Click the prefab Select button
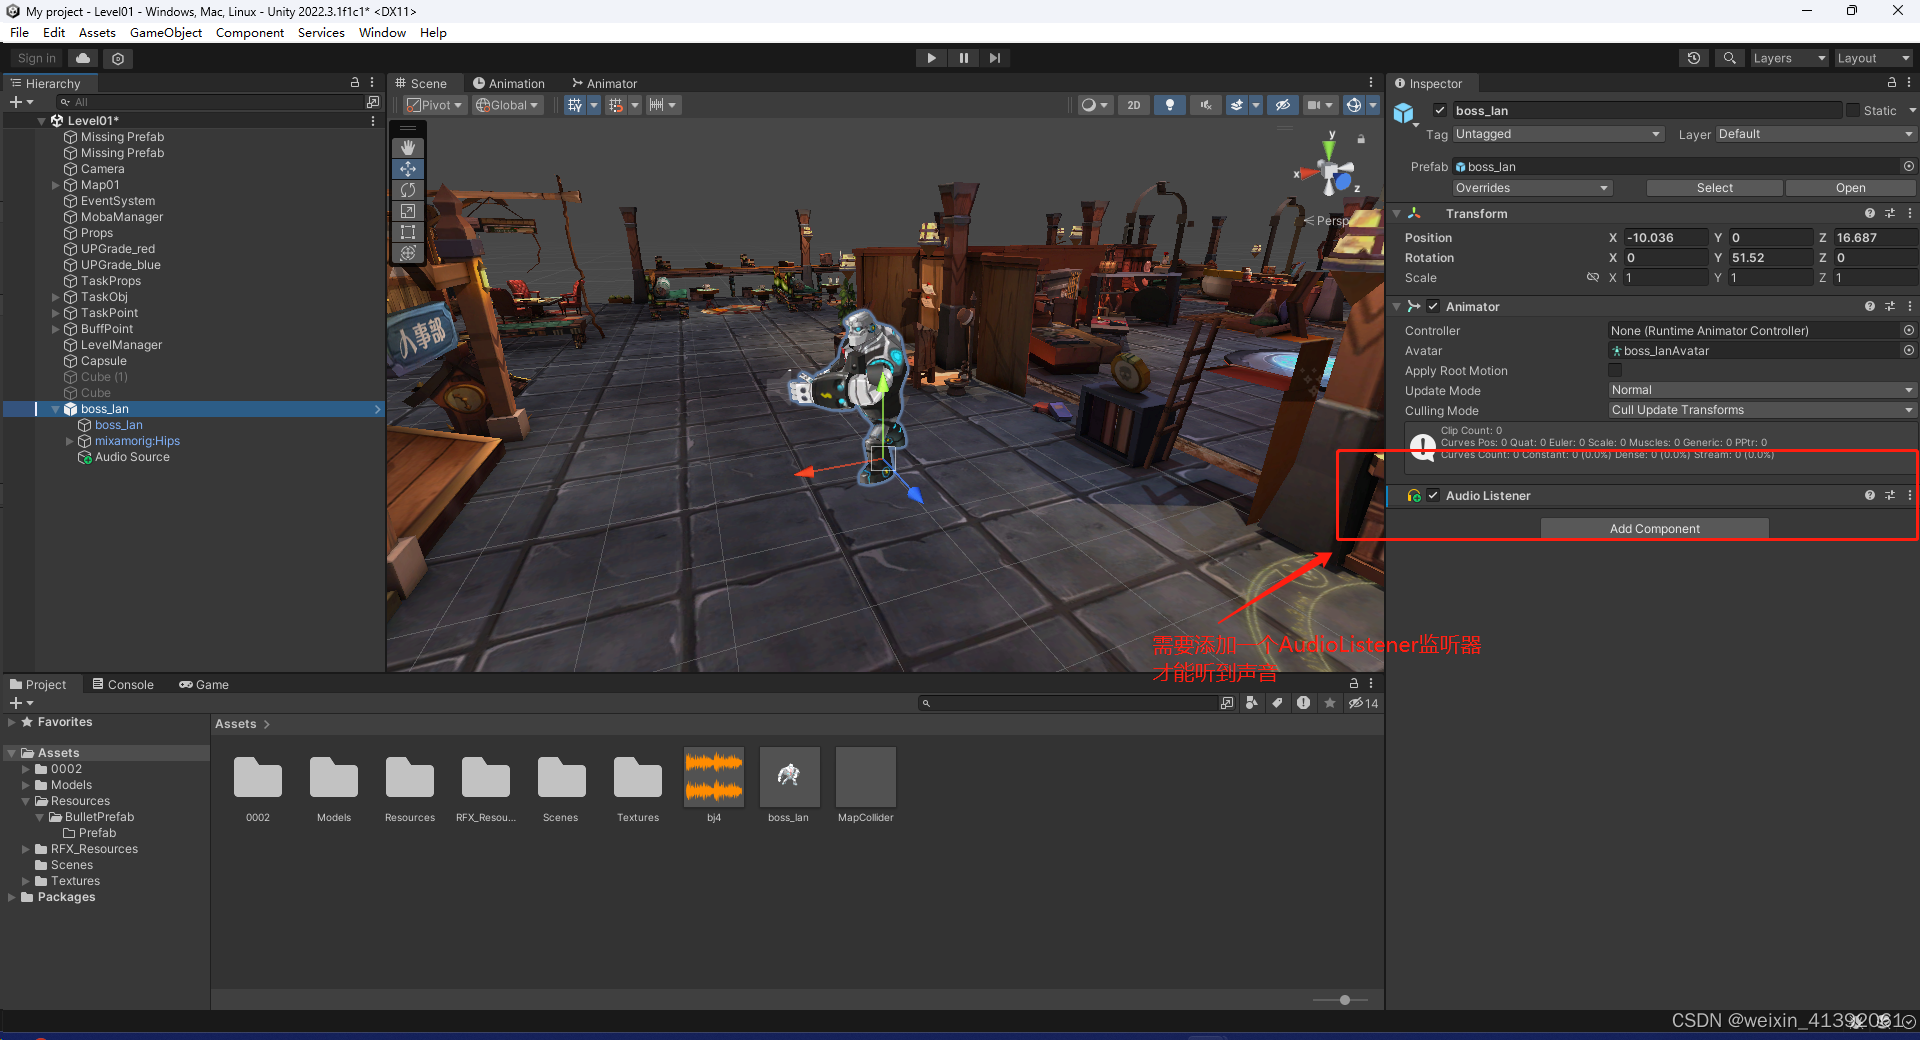This screenshot has width=1920, height=1040. (x=1714, y=188)
